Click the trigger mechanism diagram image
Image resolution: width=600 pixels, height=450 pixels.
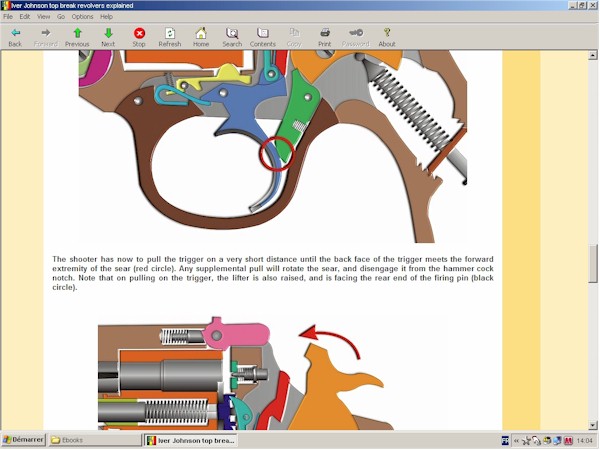[x=273, y=146]
